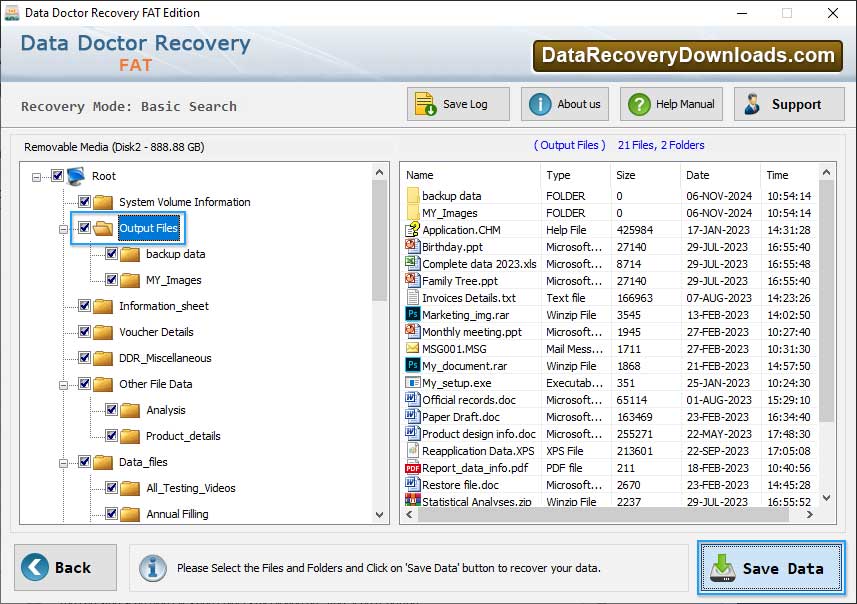The width and height of the screenshot is (857, 604).
Task: Click the My_setup.exe executable icon
Action: point(413,383)
